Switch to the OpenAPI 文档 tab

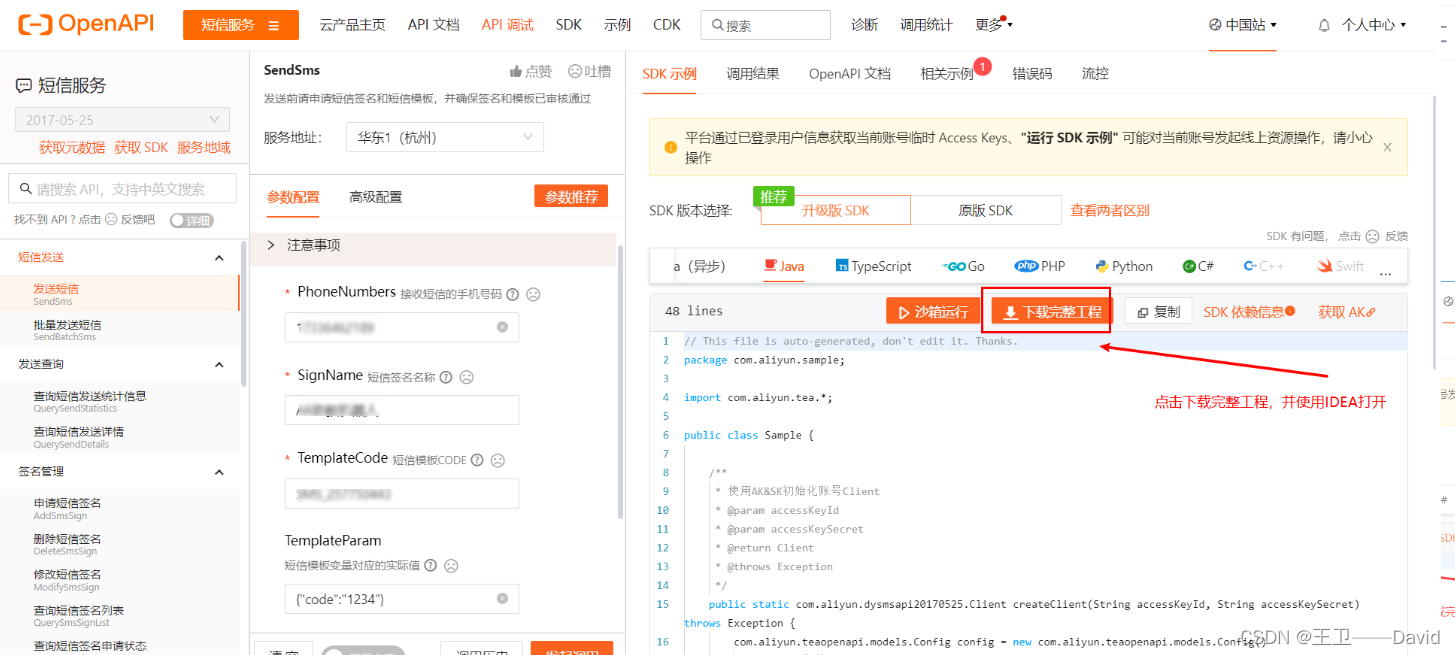coord(850,73)
